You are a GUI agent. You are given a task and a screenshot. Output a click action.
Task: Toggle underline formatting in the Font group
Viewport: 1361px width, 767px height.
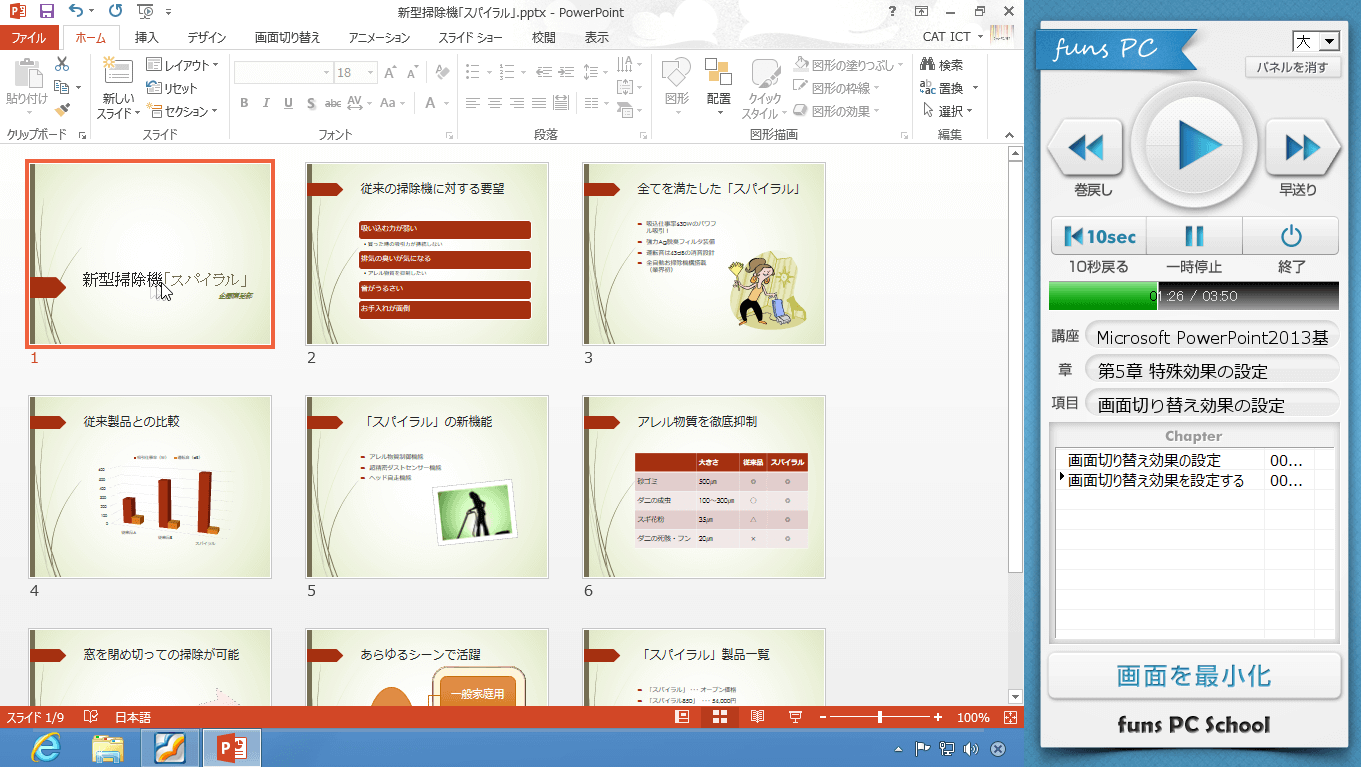288,103
